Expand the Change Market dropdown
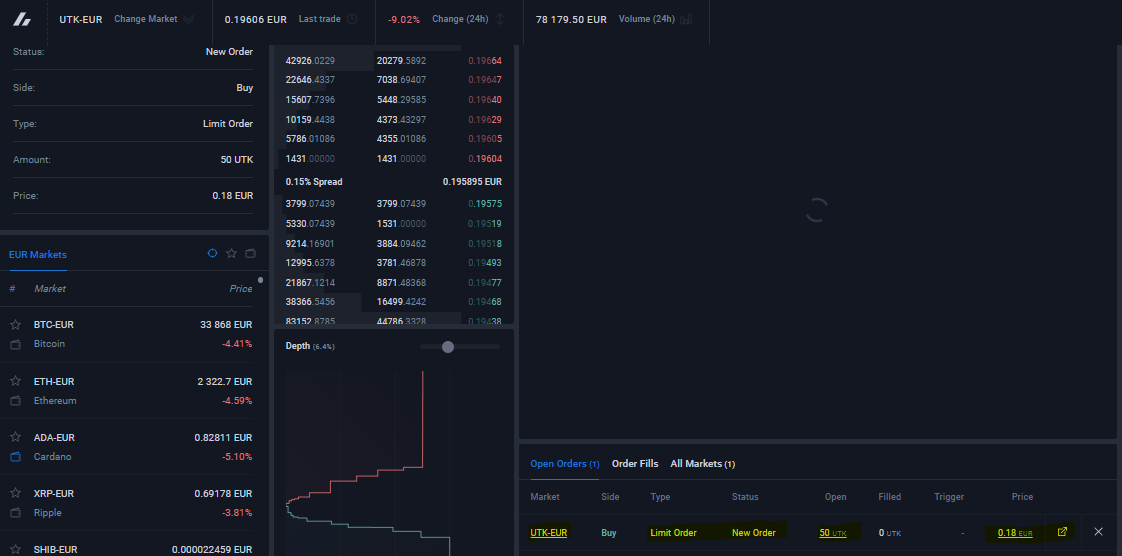The width and height of the screenshot is (1122, 556). [154, 19]
